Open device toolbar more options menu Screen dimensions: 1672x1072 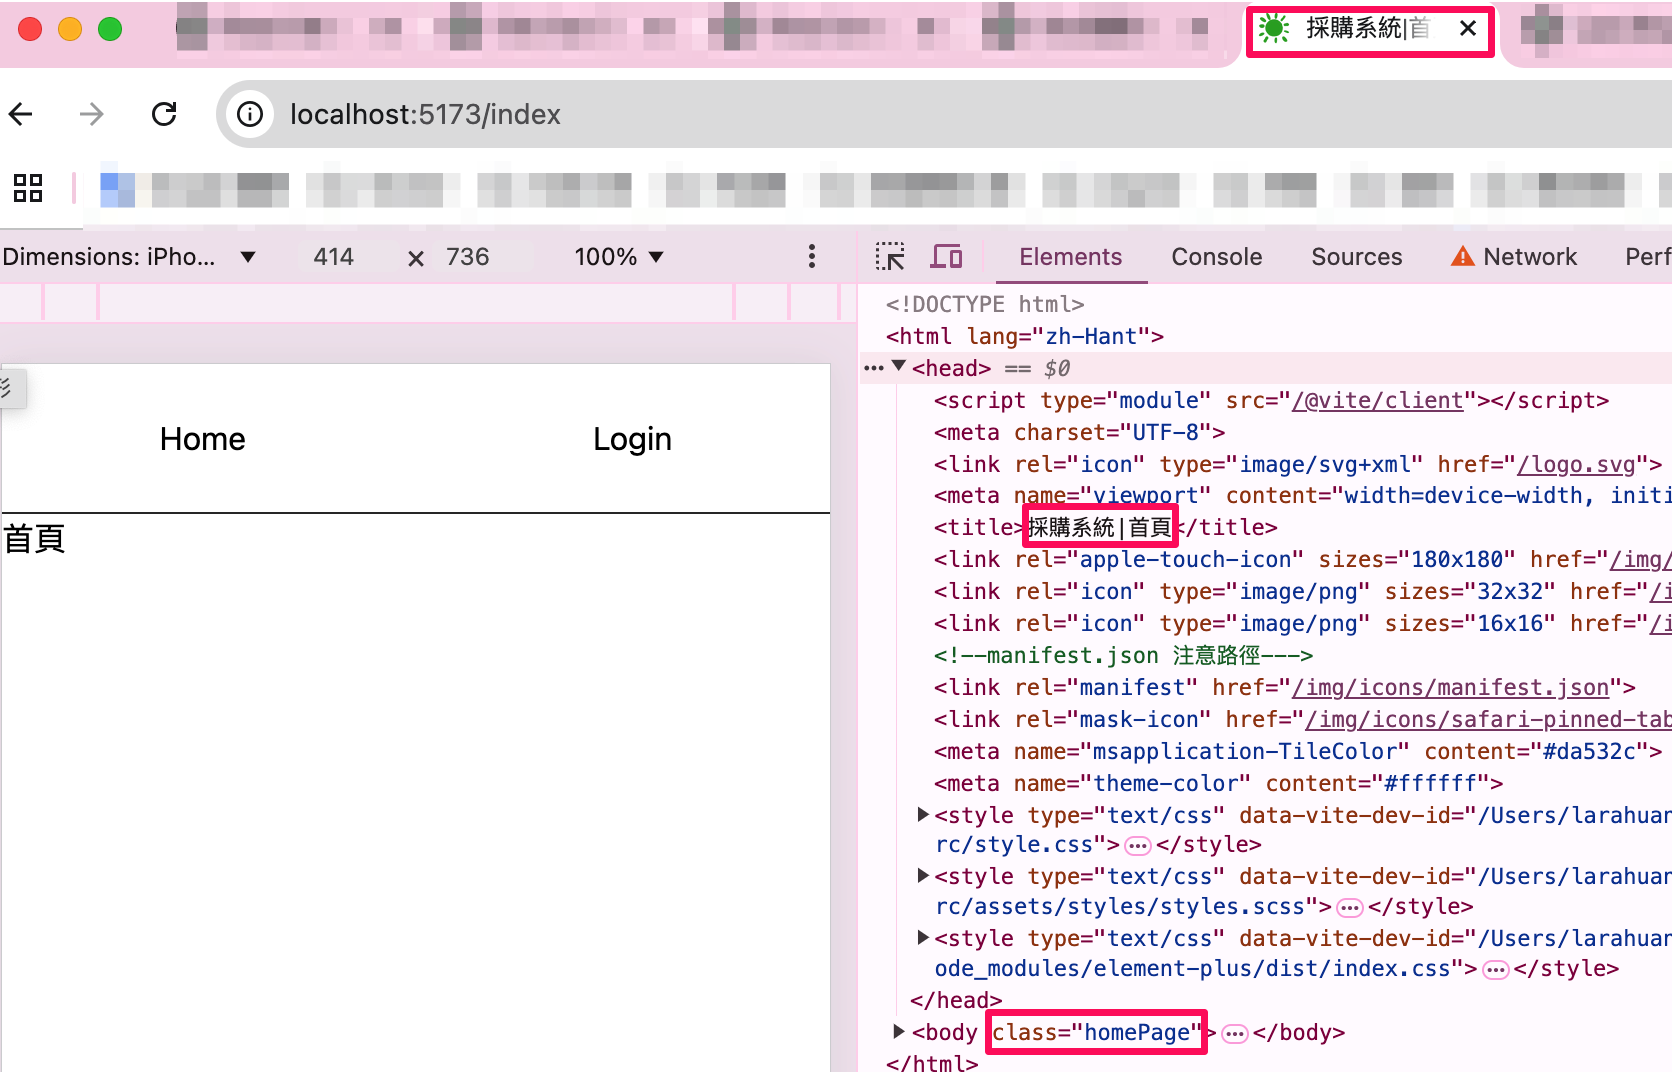(811, 257)
